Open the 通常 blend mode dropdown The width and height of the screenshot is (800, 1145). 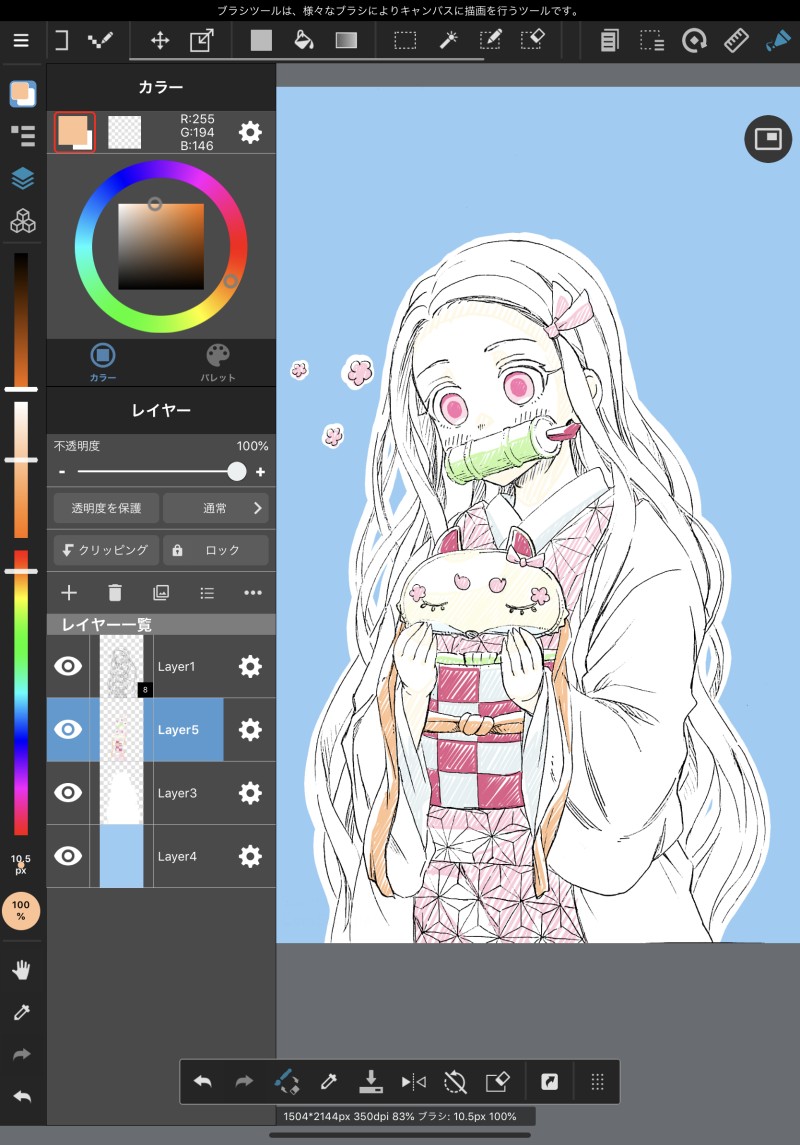(215, 508)
